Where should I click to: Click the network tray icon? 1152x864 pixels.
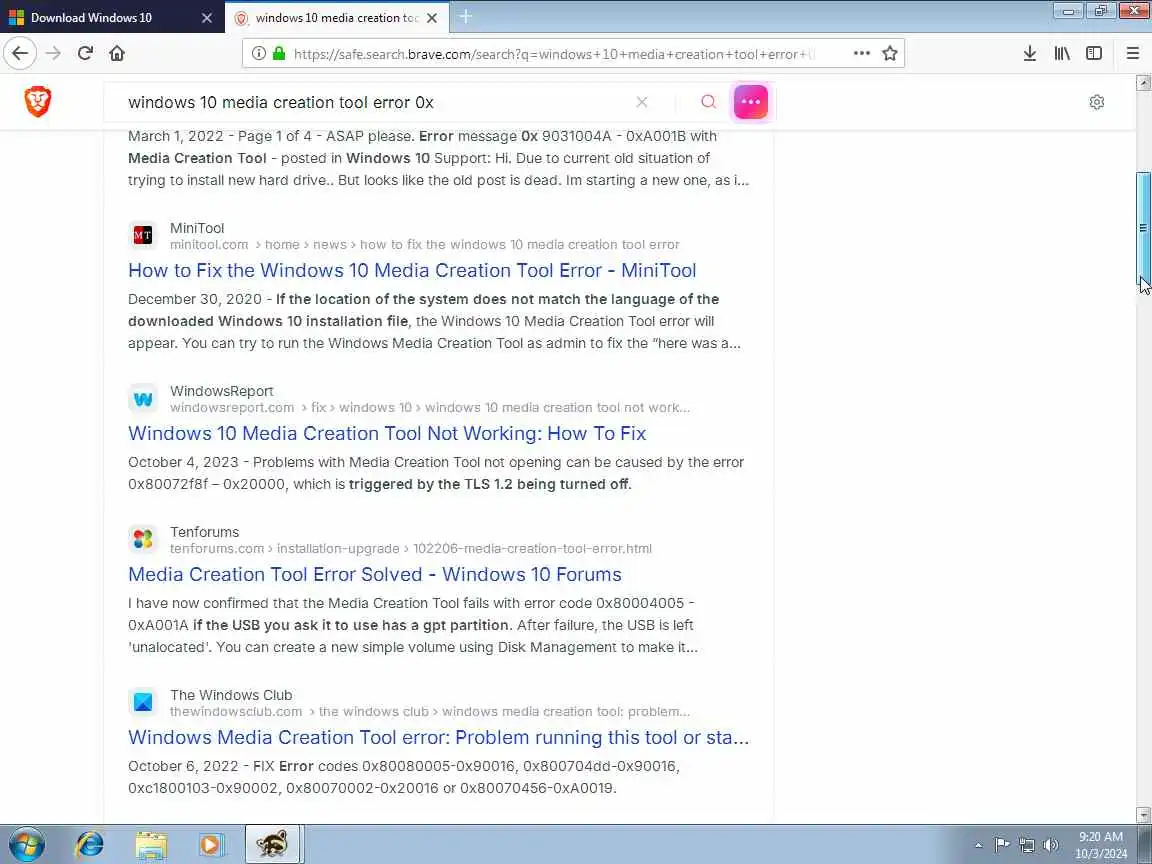1026,845
